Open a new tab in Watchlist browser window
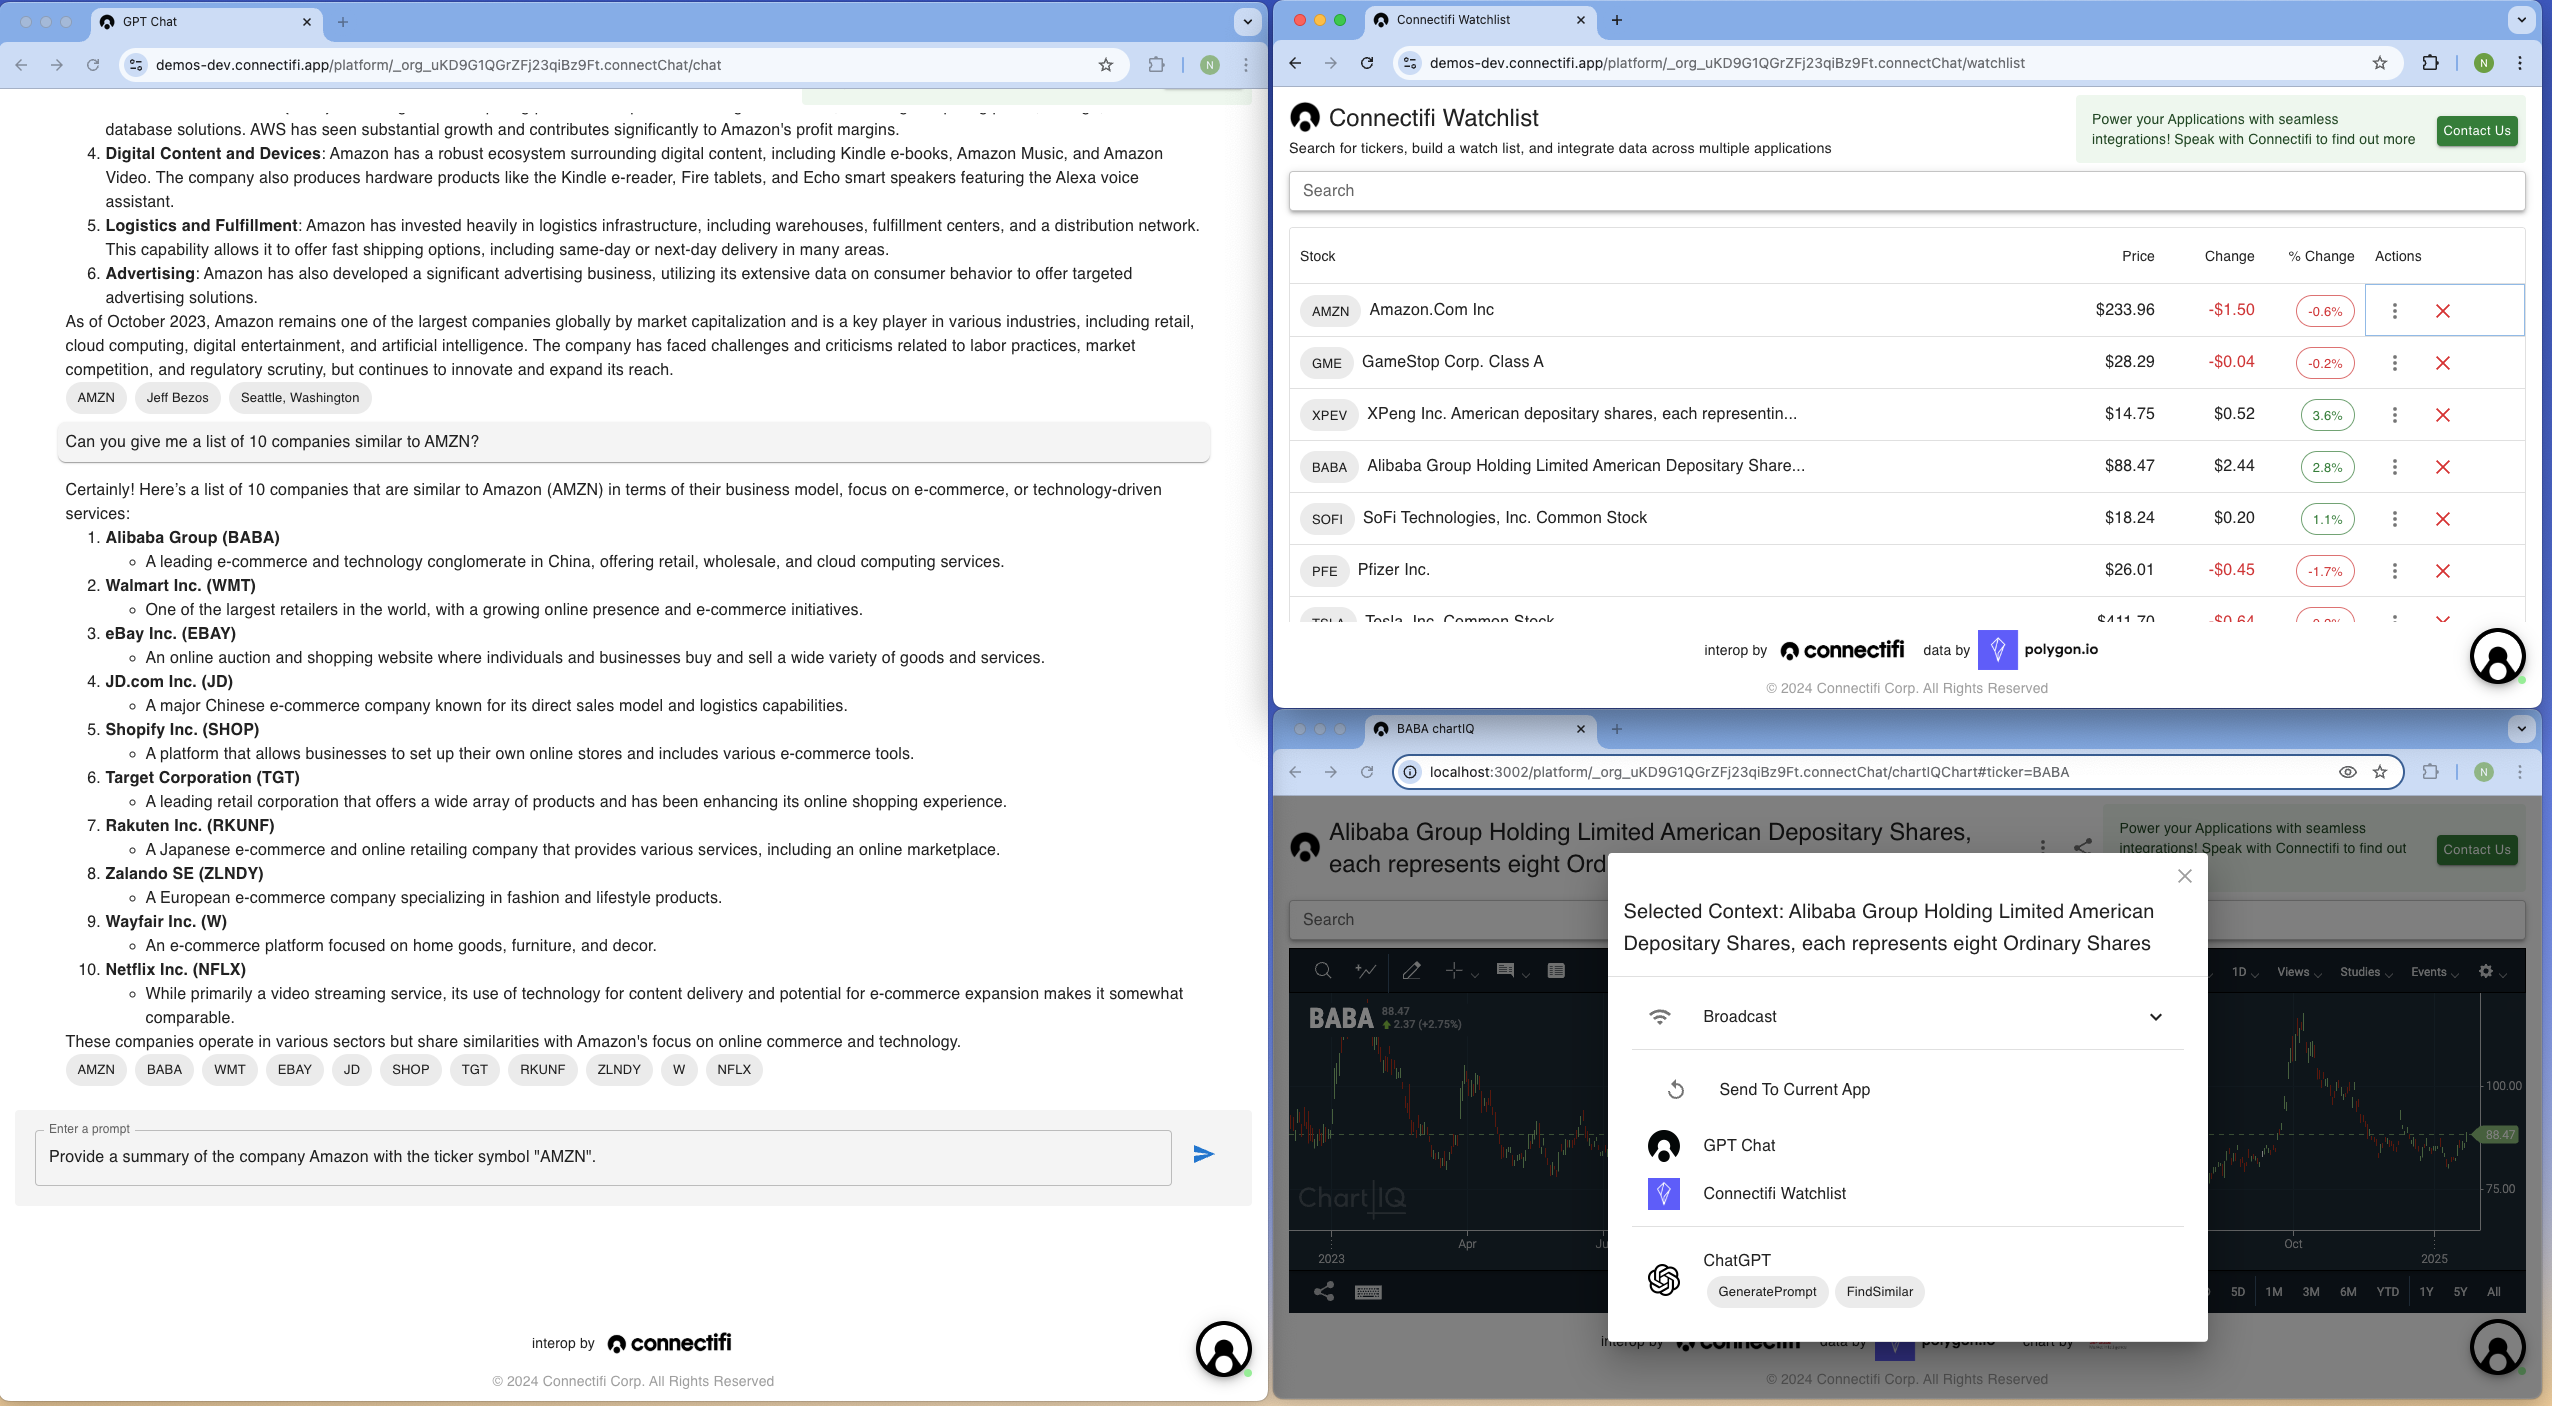This screenshot has height=1406, width=2552. (x=1616, y=19)
